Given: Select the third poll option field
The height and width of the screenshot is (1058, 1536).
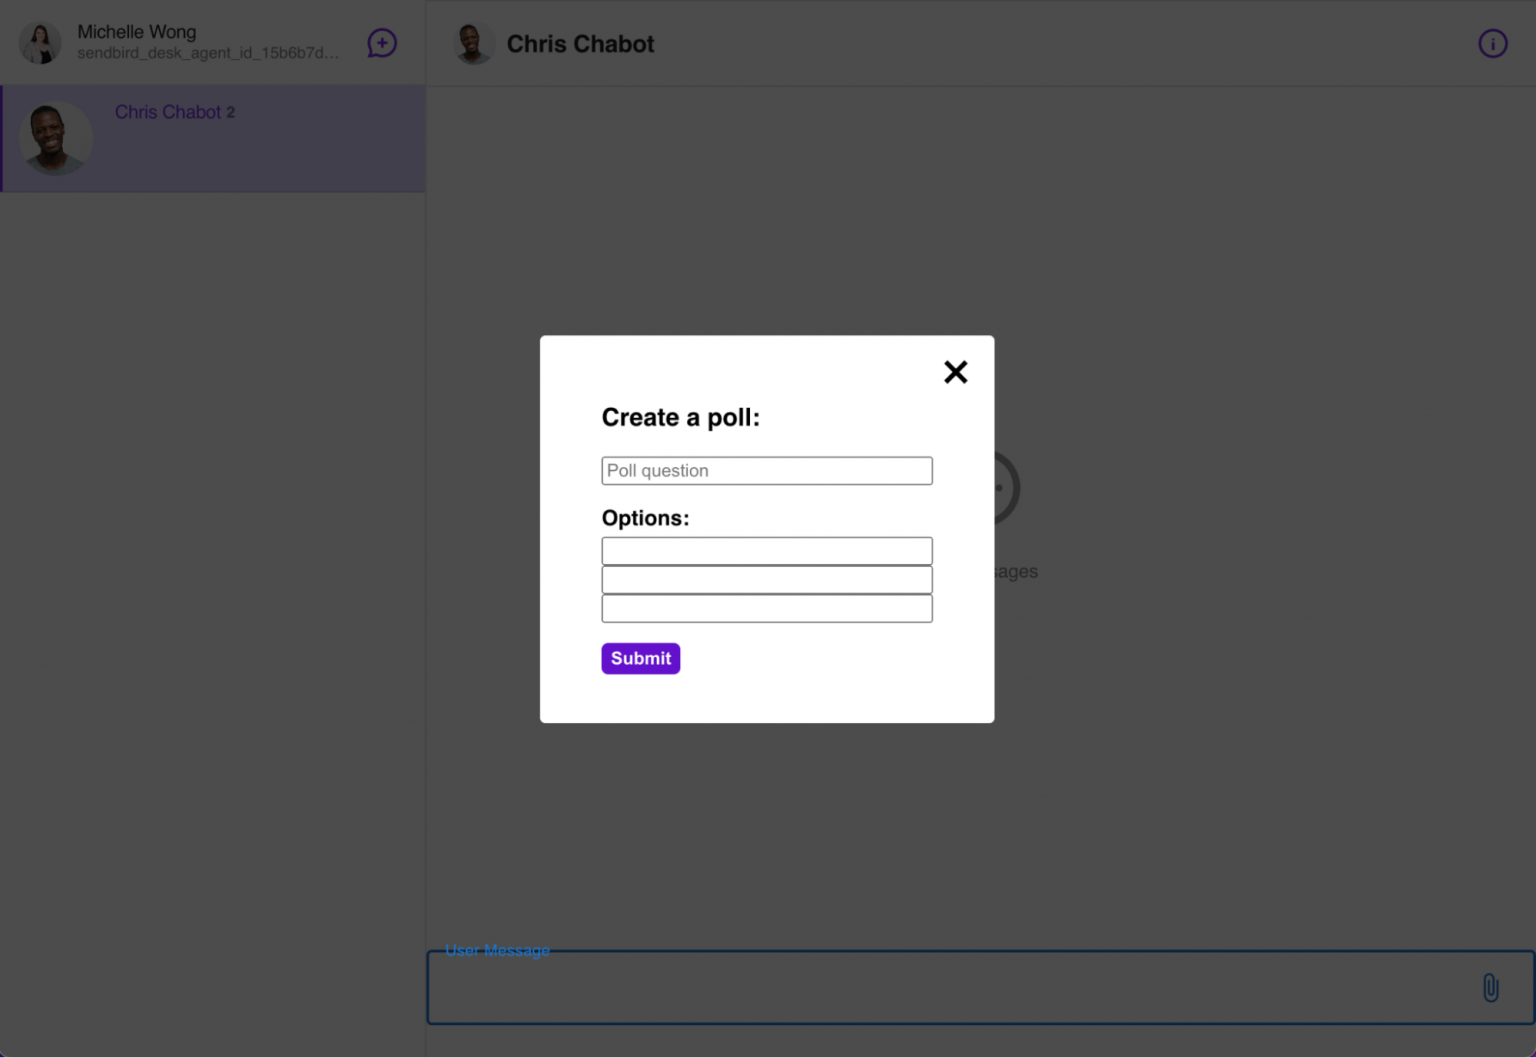Looking at the screenshot, I should click(x=767, y=608).
